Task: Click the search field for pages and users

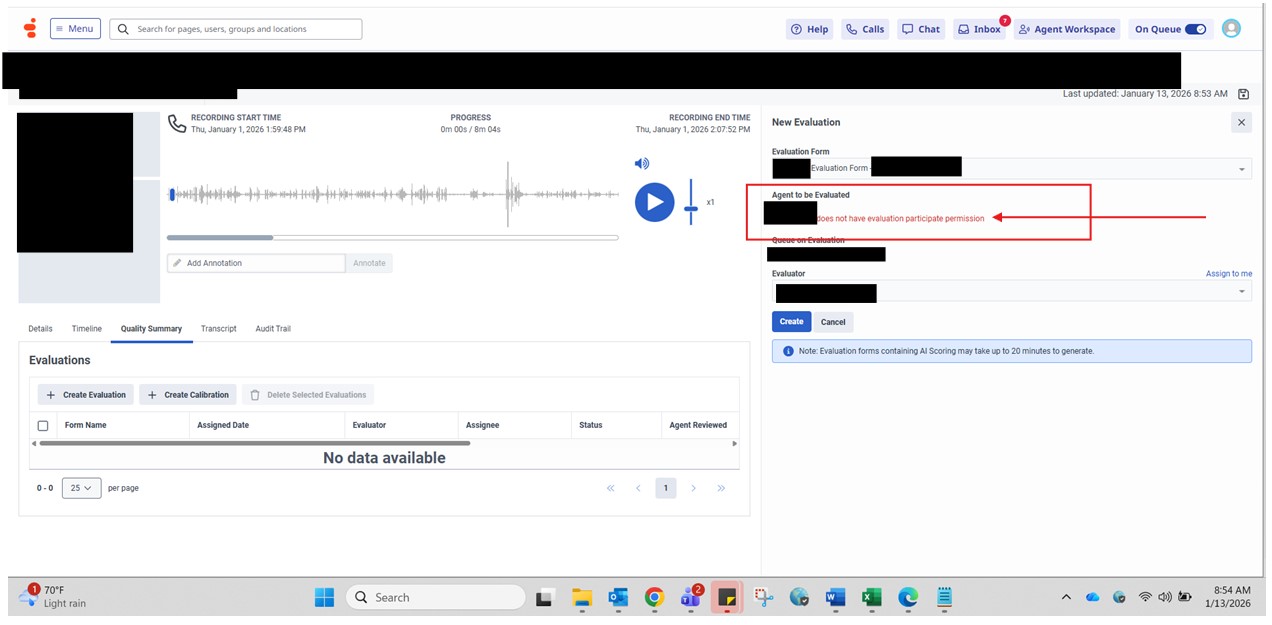Action: pyautogui.click(x=236, y=29)
